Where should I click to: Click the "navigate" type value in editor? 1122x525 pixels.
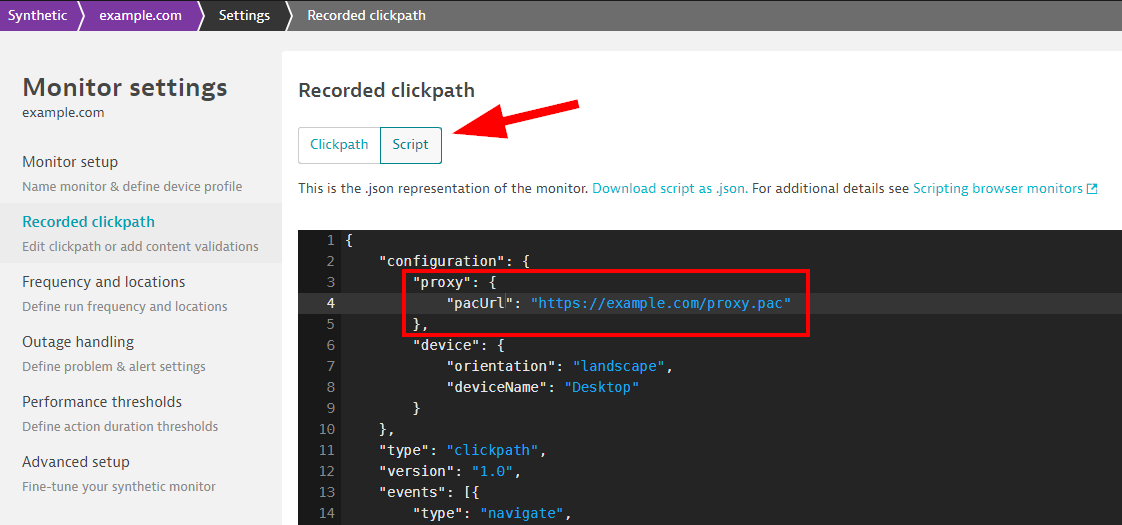coord(524,514)
